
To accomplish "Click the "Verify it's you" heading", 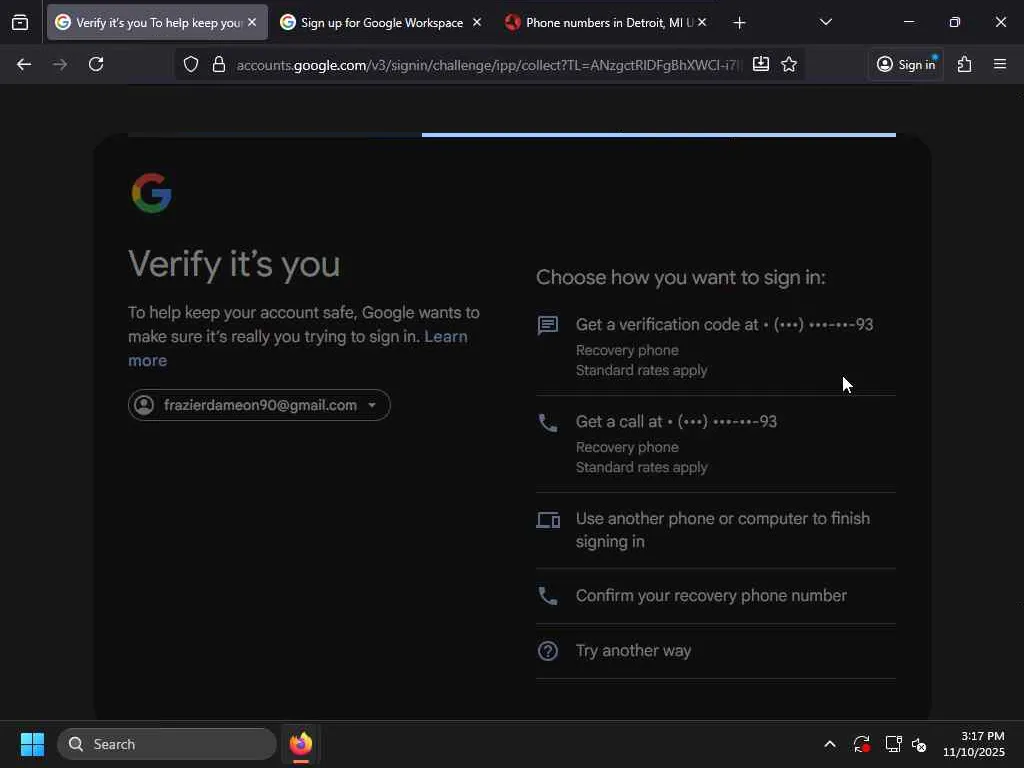I will coord(234,264).
